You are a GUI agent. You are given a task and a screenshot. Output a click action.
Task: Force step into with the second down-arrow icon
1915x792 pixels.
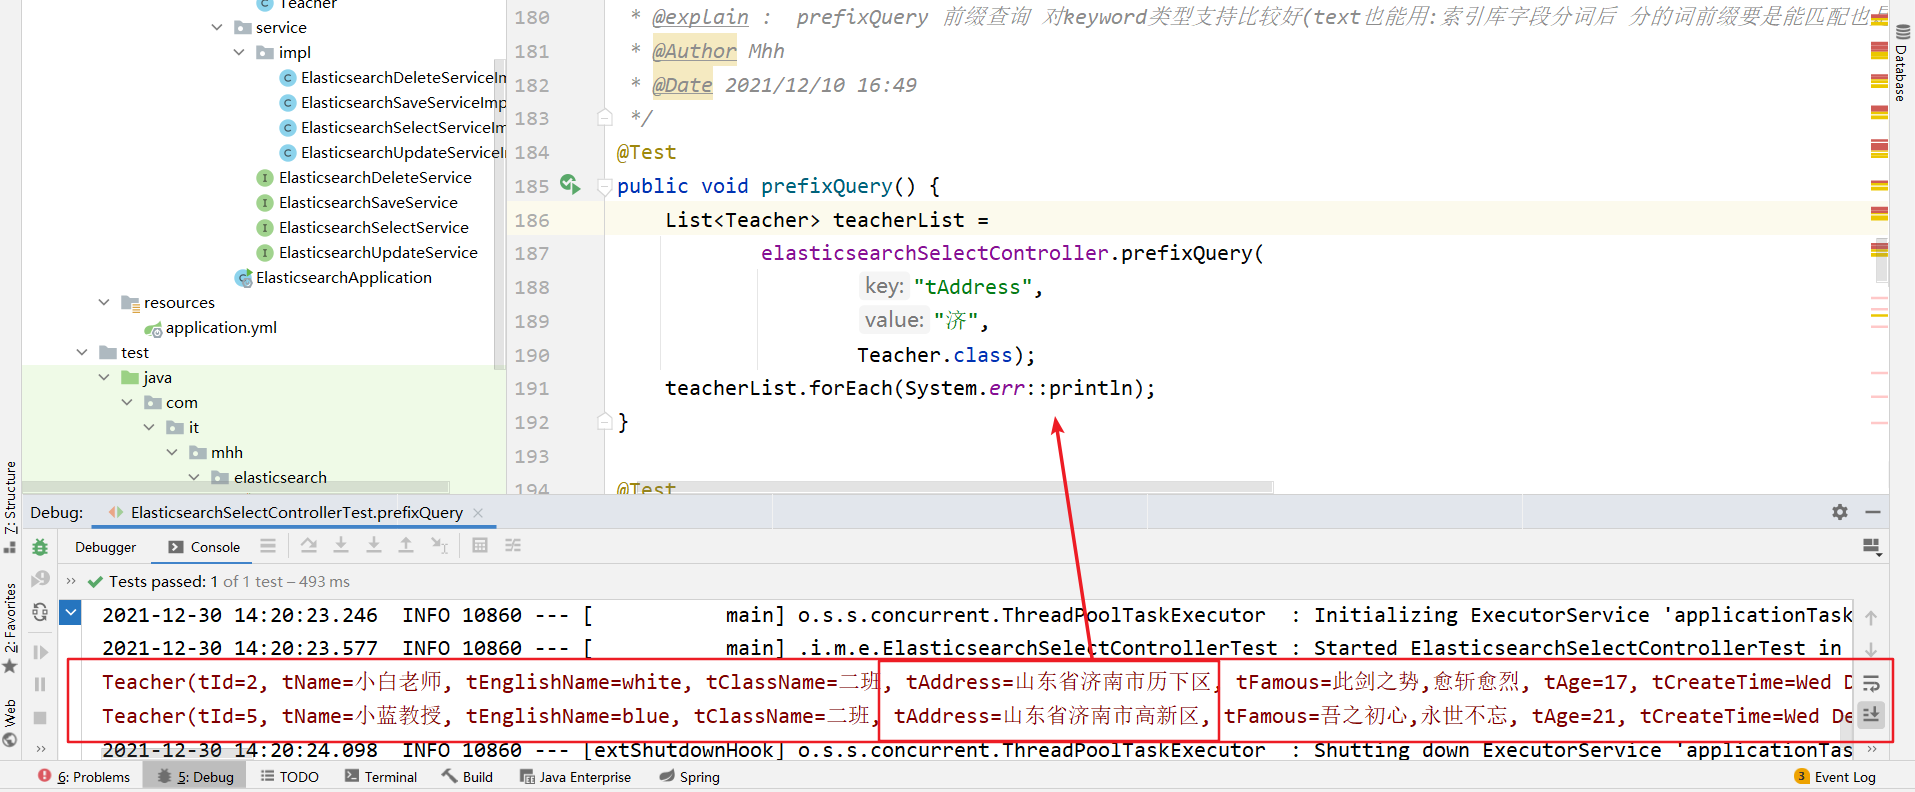pos(373,545)
